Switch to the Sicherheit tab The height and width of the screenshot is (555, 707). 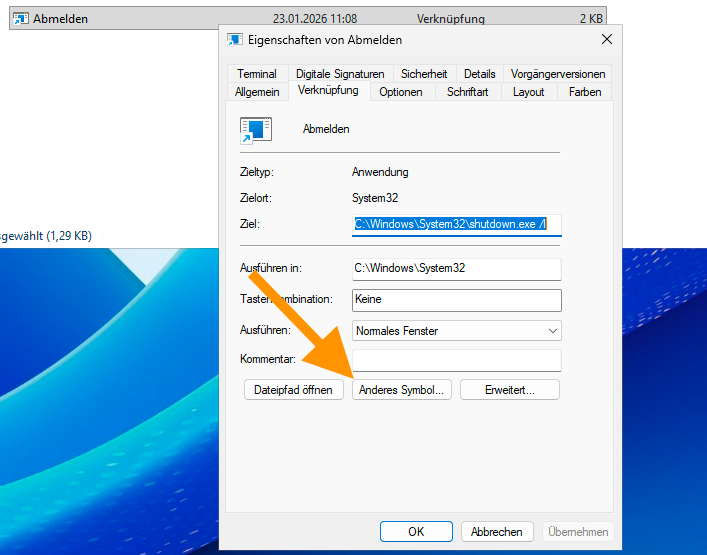tap(424, 74)
